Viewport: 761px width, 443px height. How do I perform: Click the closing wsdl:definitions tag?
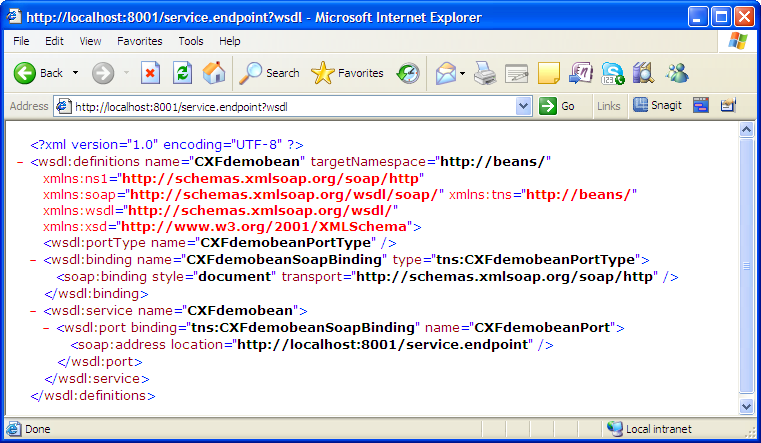click(x=93, y=396)
